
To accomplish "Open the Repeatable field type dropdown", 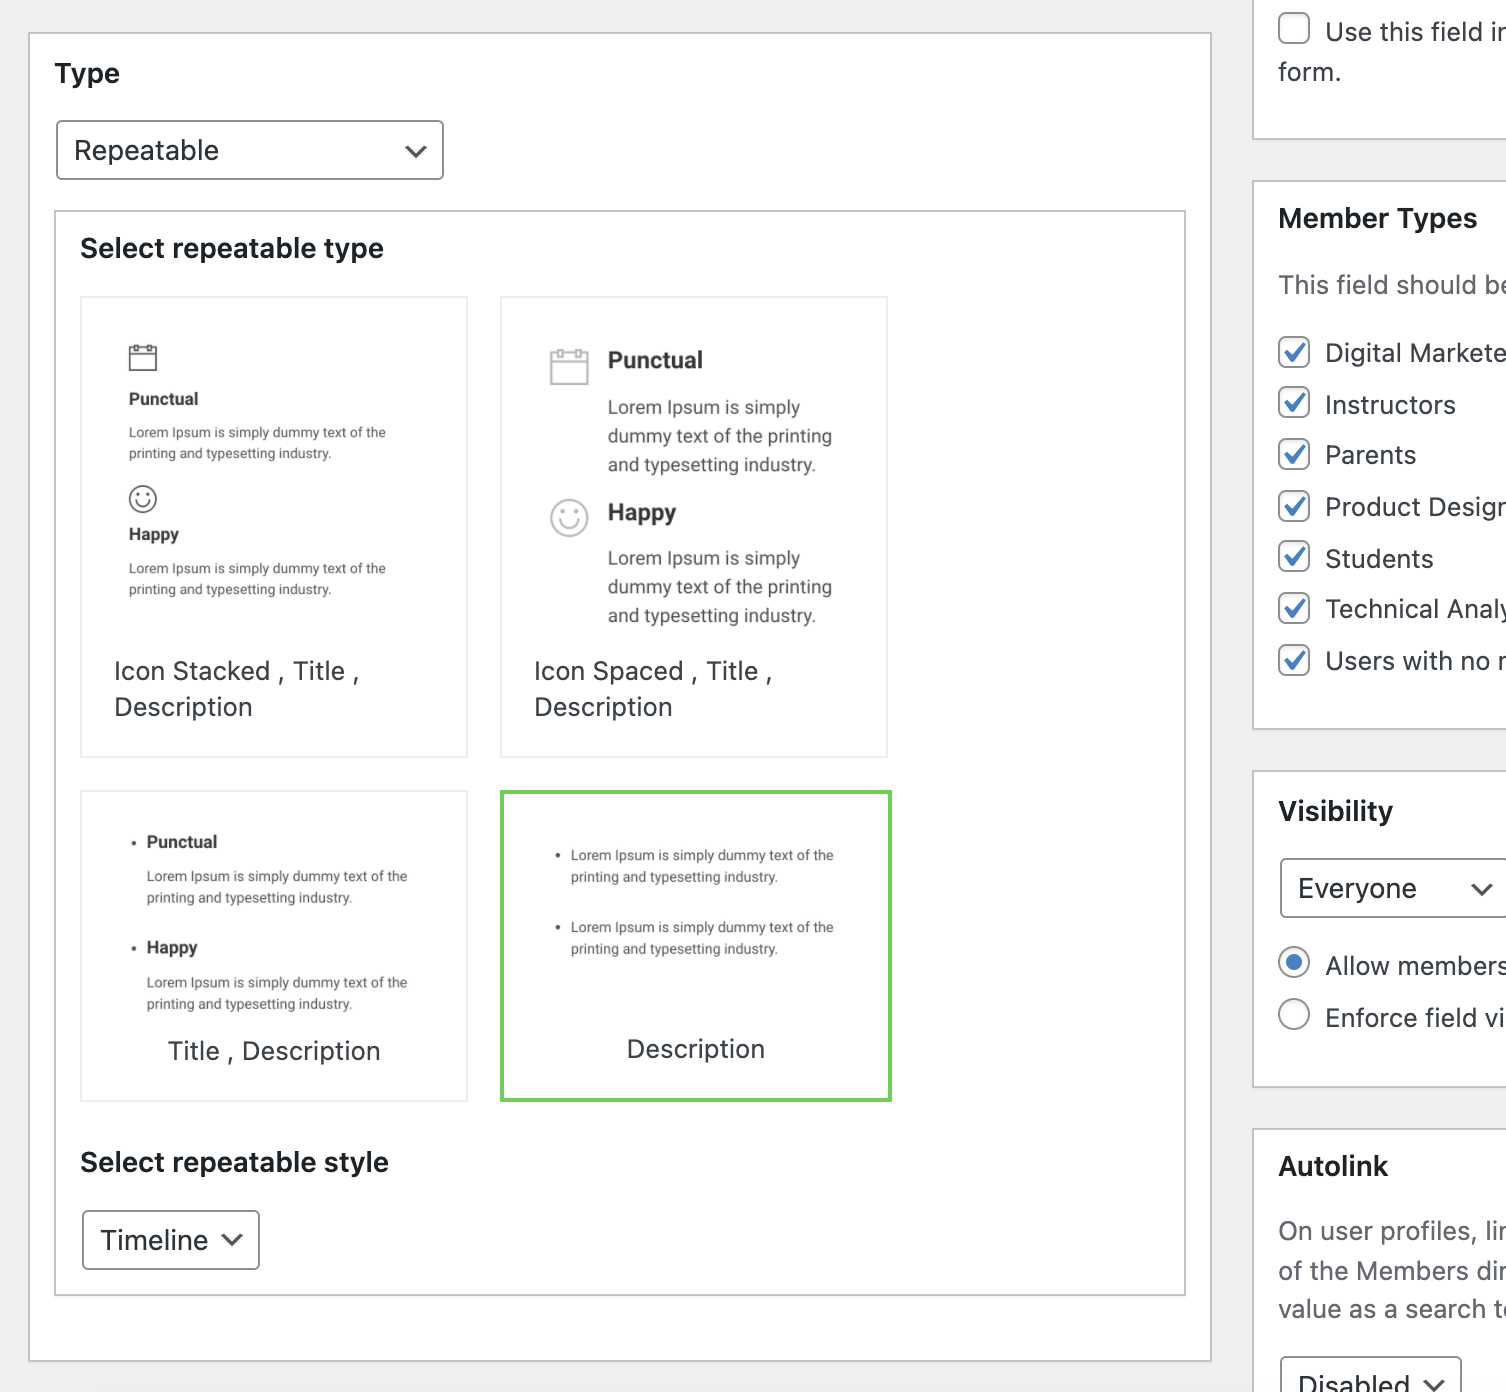I will click(250, 150).
